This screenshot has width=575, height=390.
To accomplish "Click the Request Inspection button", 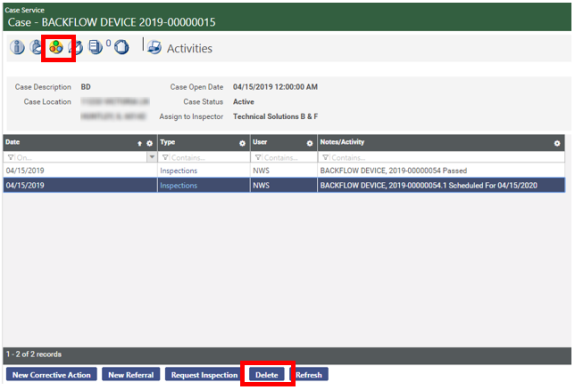I will 204,375.
